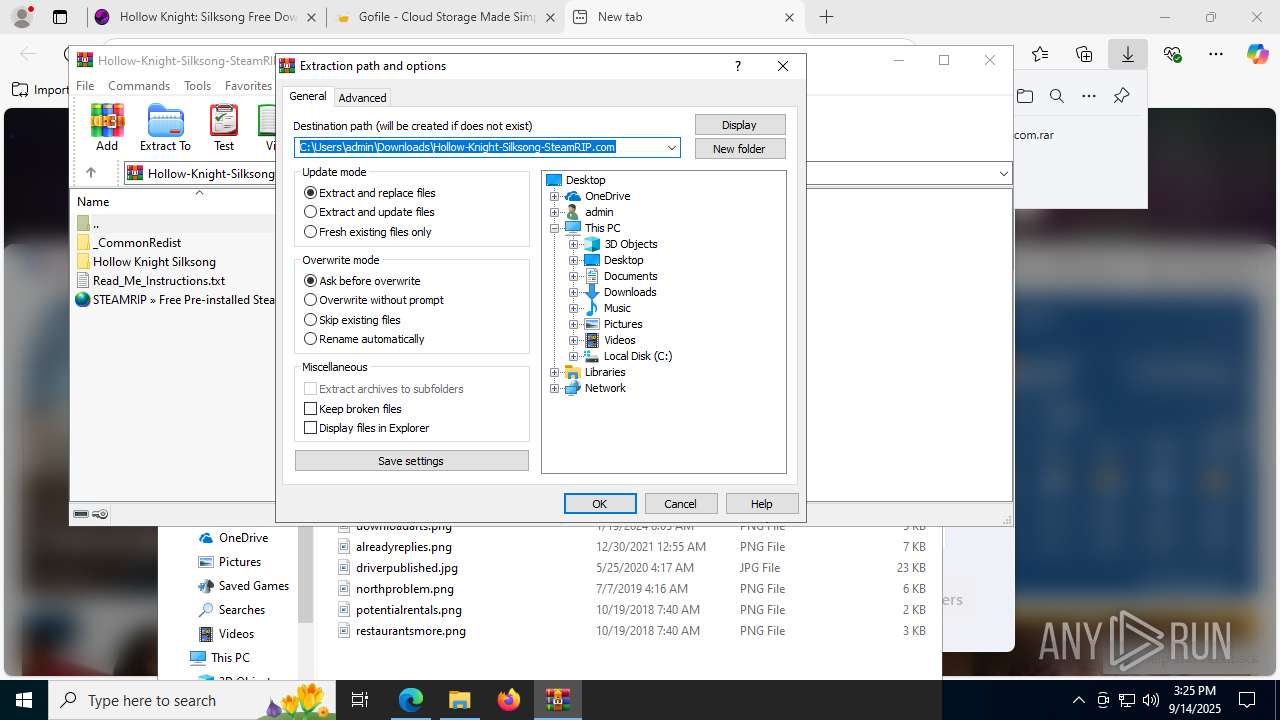Open the notification center icon
The height and width of the screenshot is (720, 1280).
coord(1247,700)
